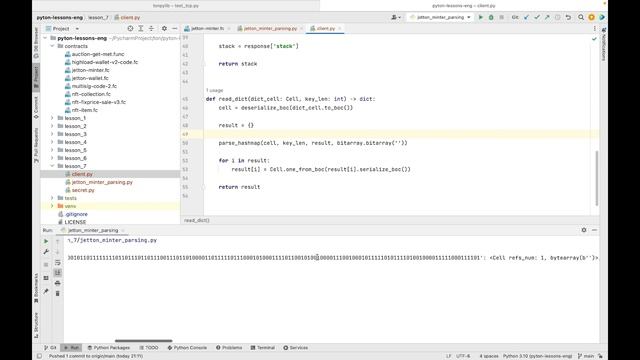
Task: Click the Git update project checkmark
Action: tap(527, 17)
